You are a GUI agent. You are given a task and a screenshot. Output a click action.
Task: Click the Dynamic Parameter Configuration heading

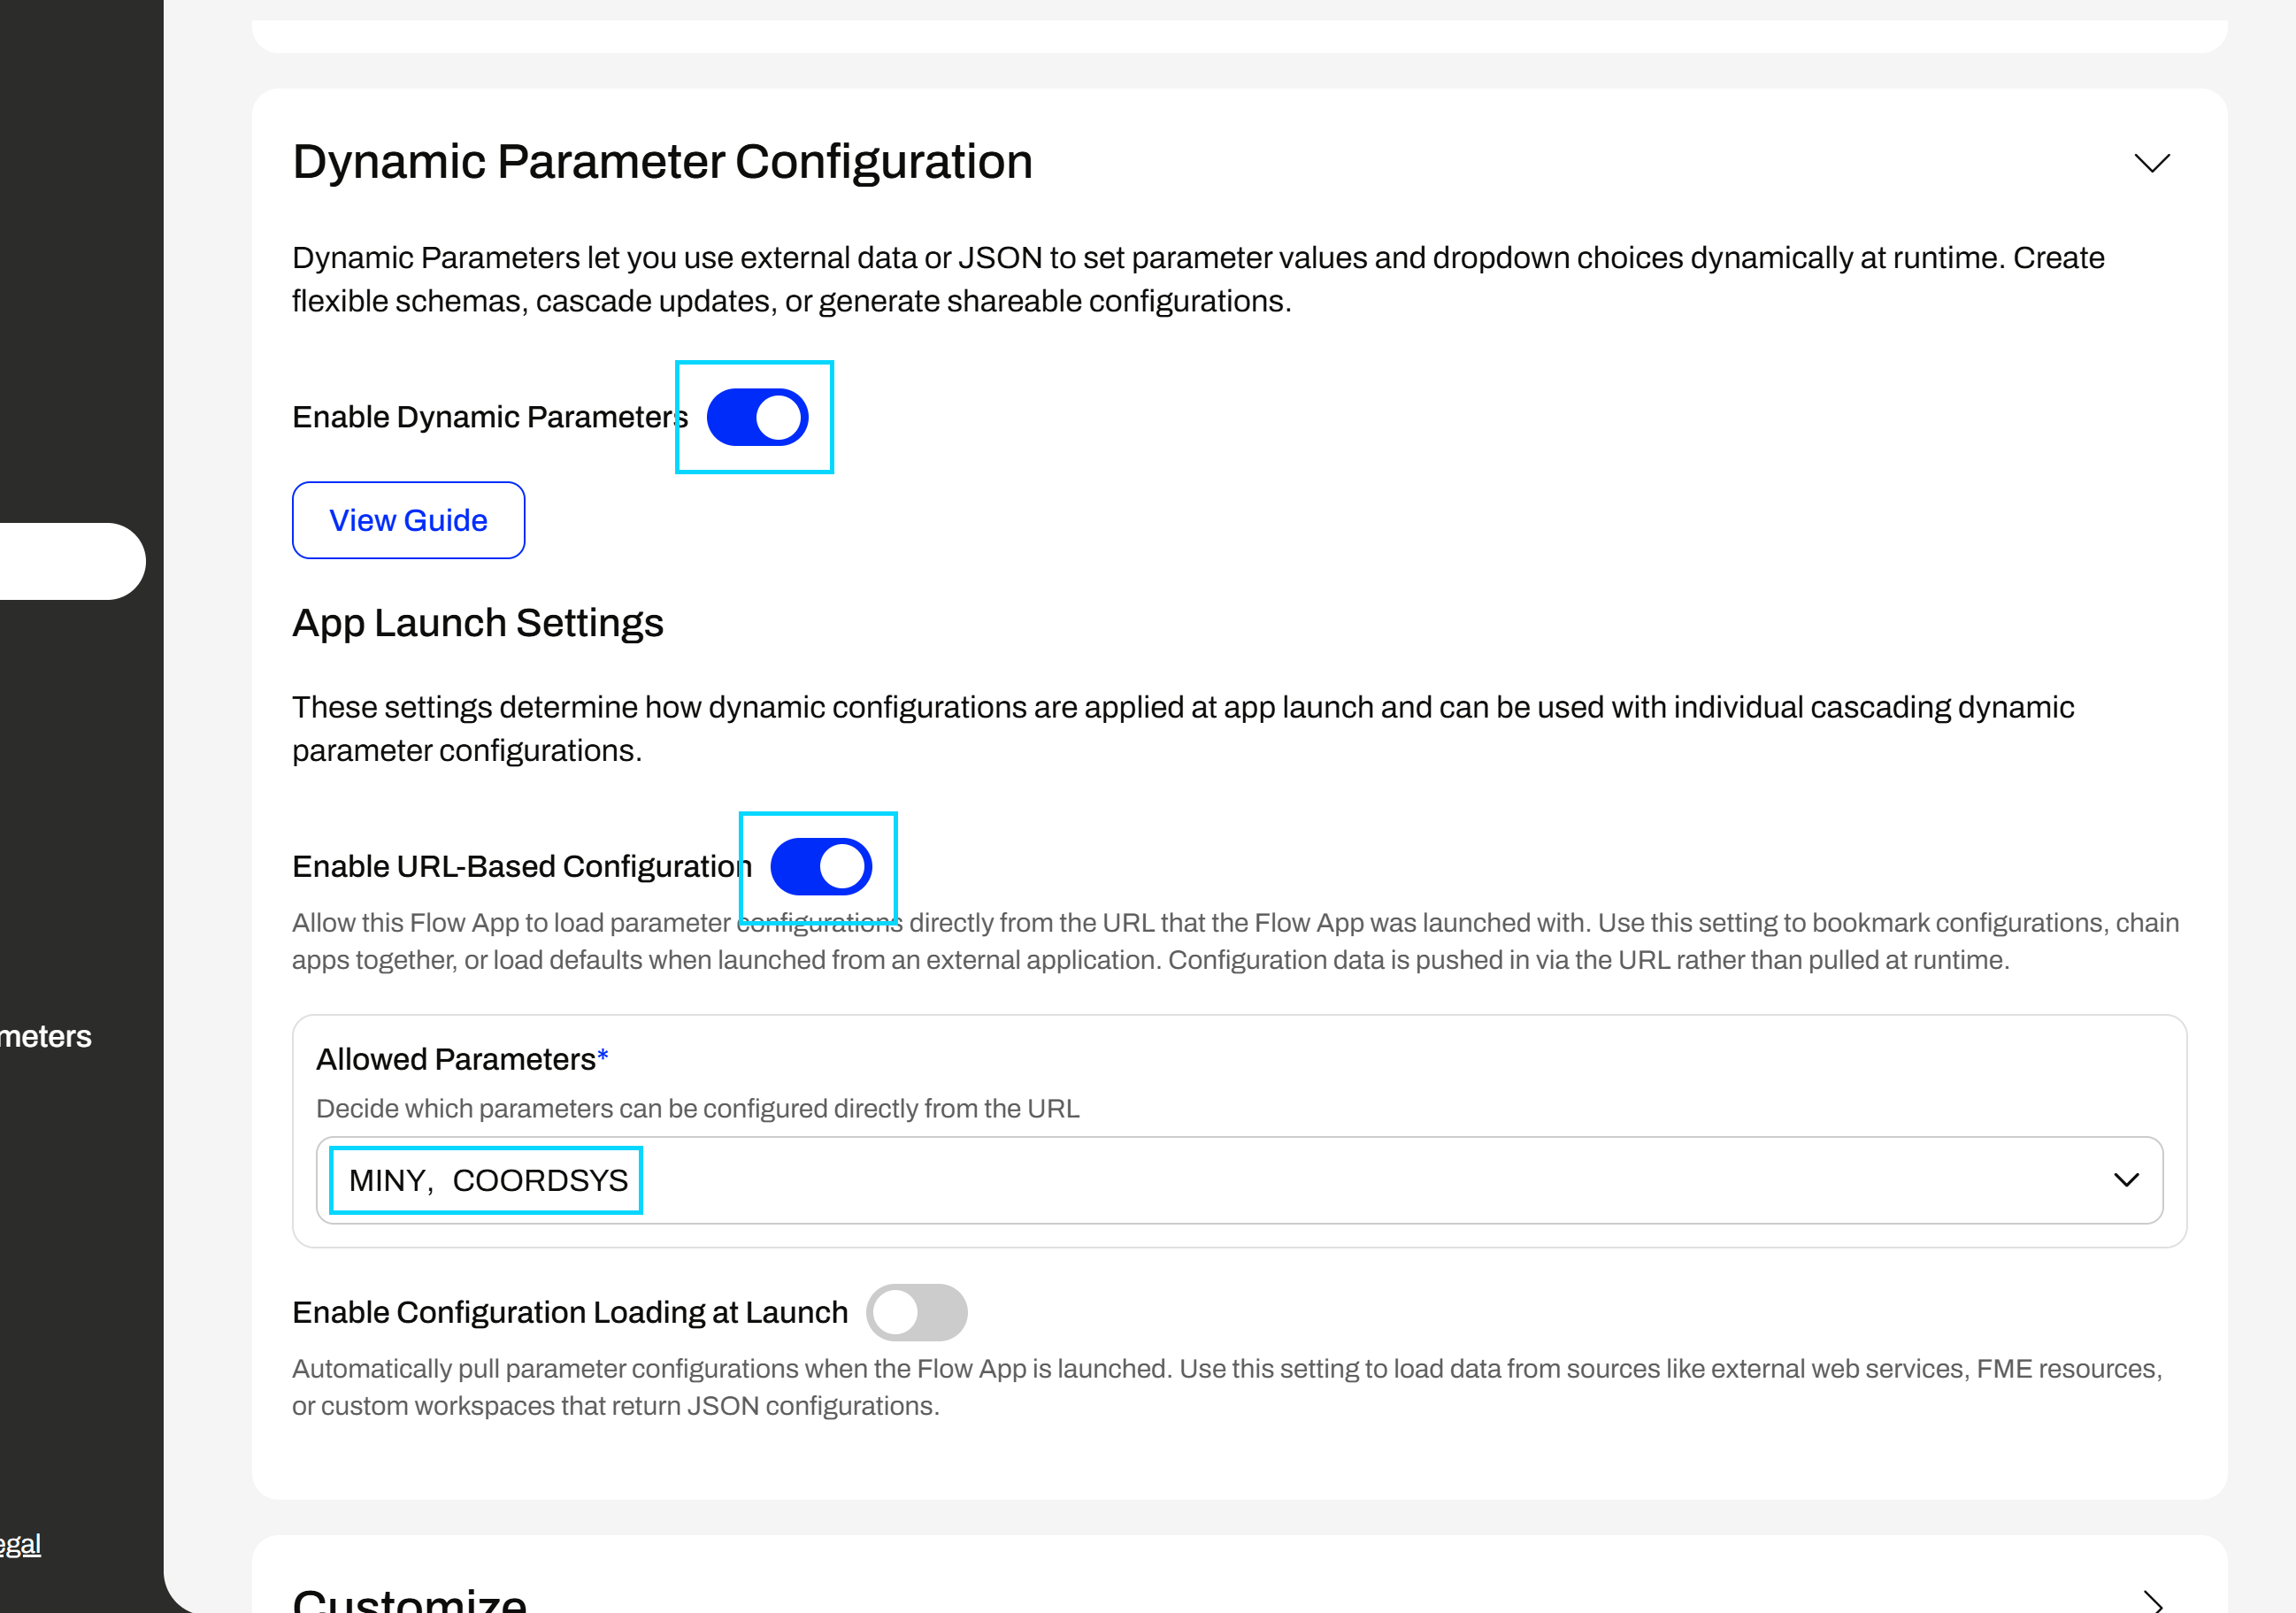click(662, 162)
